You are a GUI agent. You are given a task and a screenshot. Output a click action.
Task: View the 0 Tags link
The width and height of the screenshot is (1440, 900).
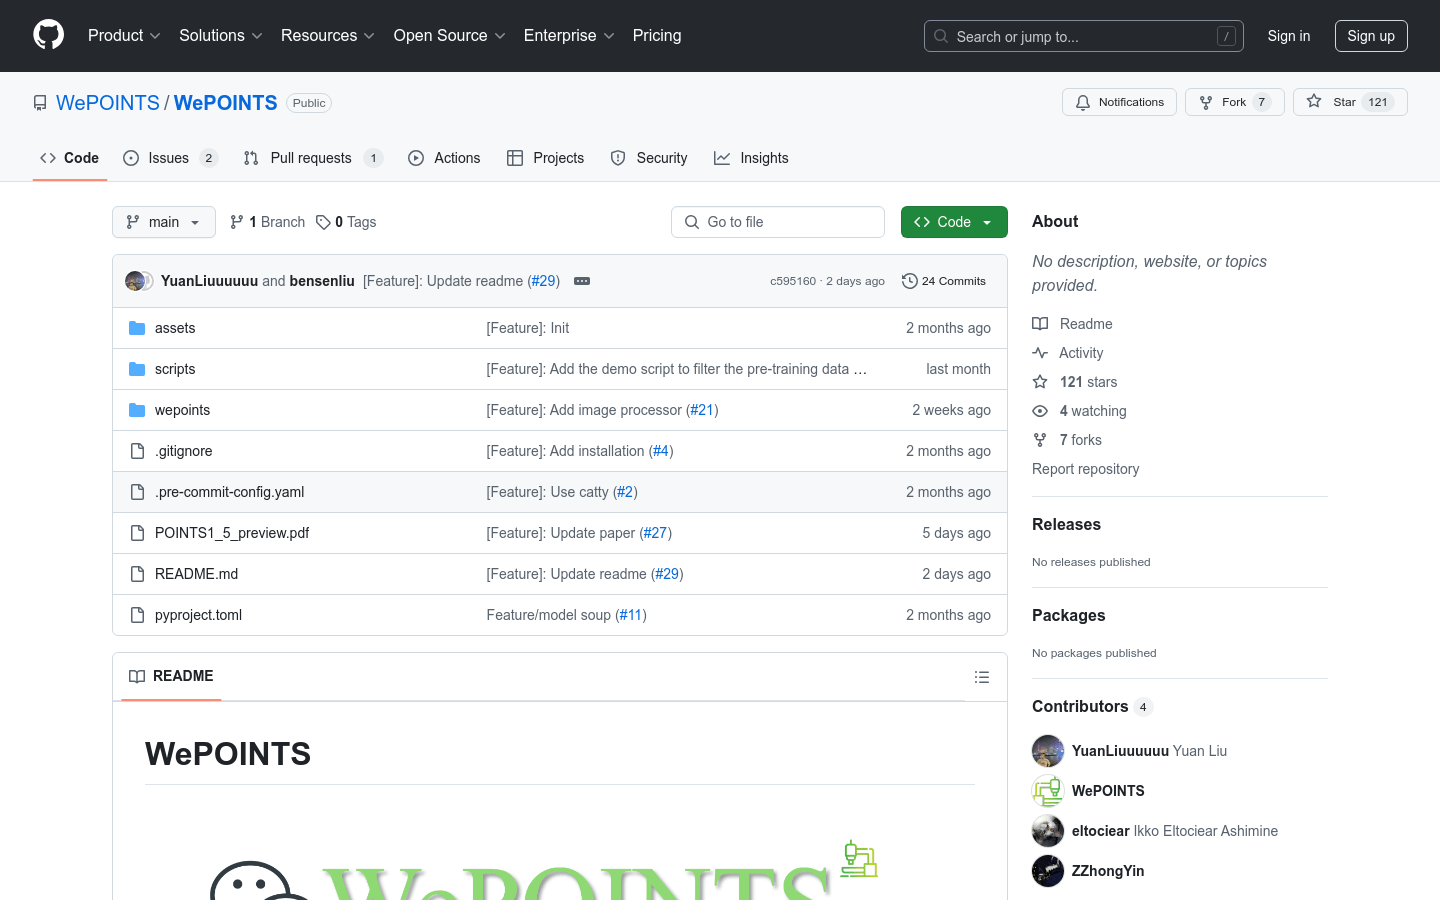tap(346, 222)
